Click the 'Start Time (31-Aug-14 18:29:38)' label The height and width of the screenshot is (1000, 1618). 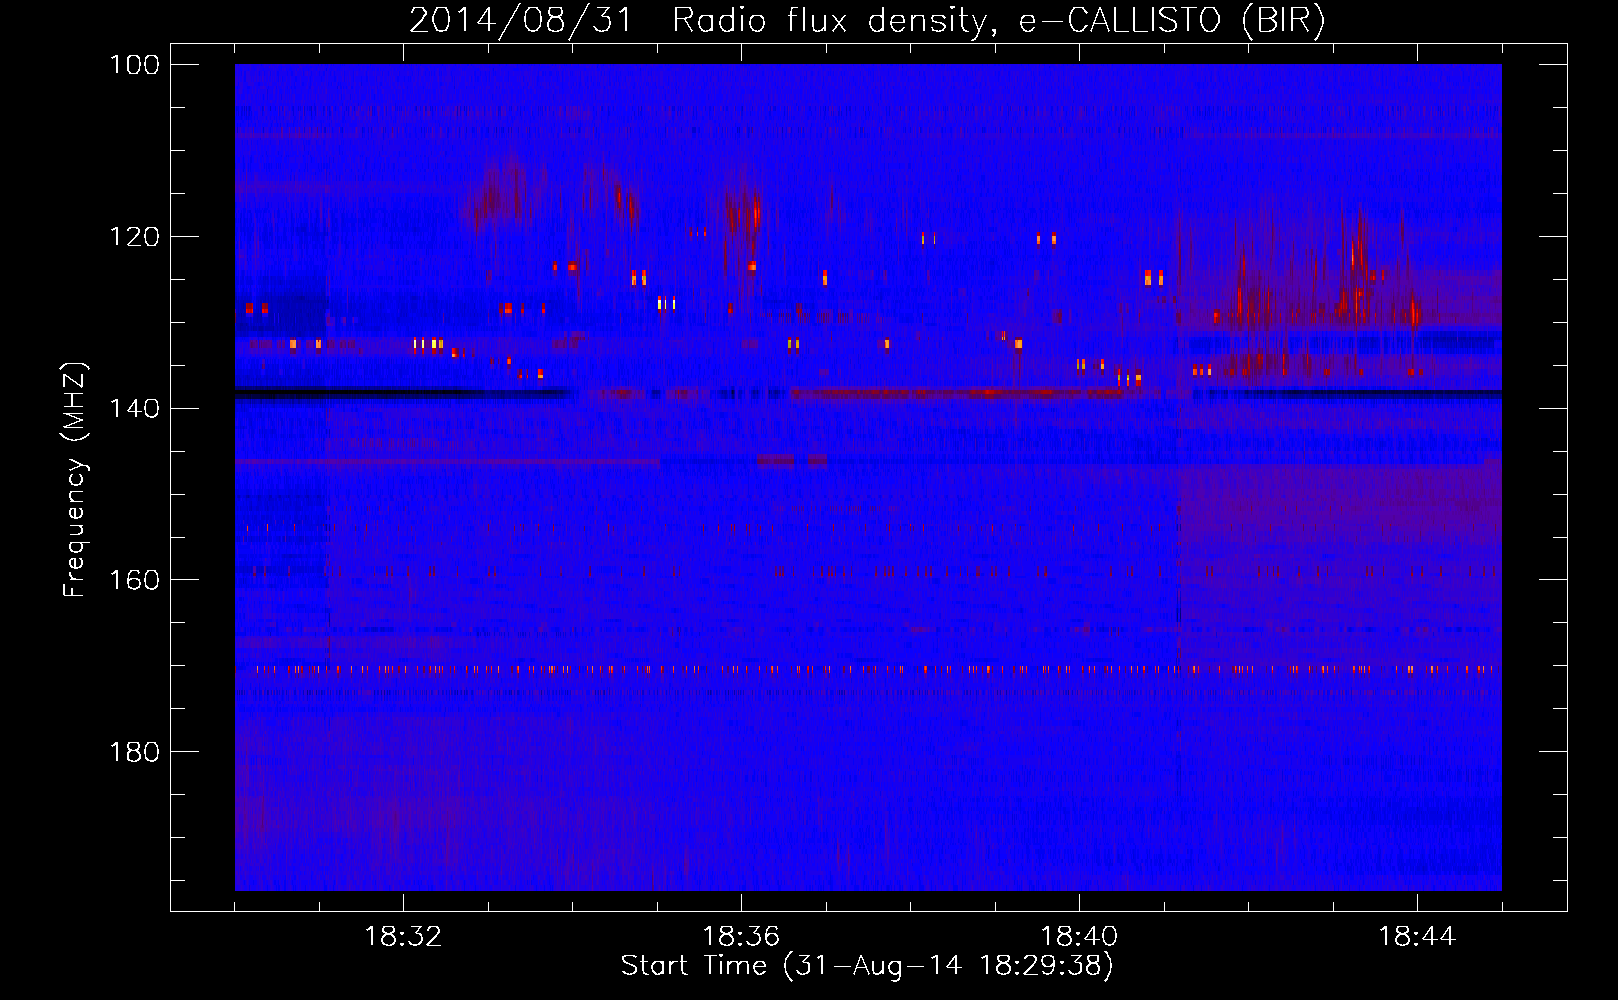(x=867, y=966)
